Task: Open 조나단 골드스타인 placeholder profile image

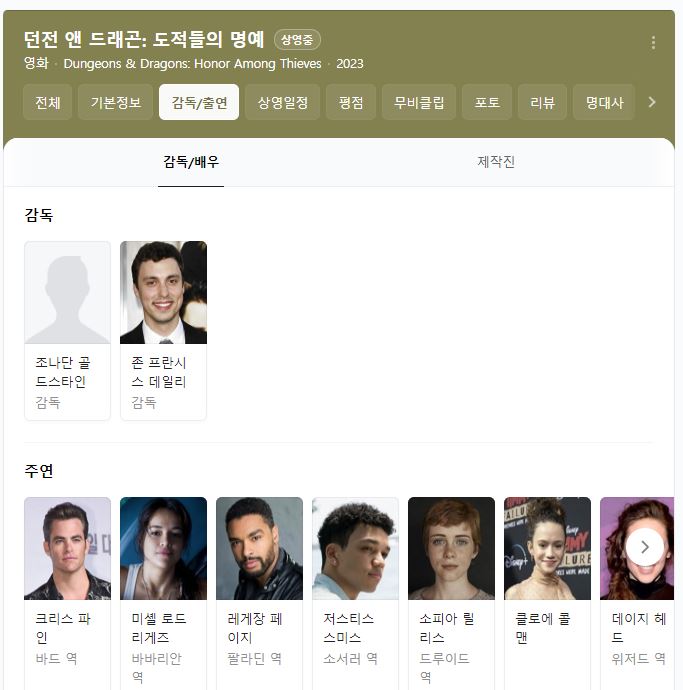Action: tap(67, 292)
